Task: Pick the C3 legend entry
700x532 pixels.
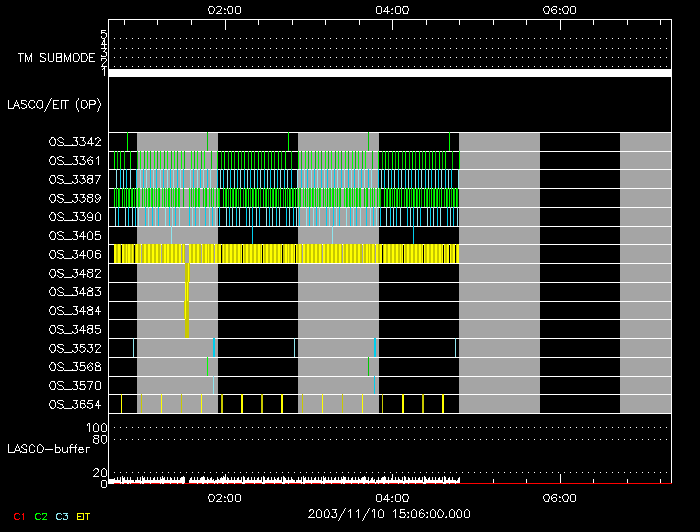Action: [x=62, y=516]
